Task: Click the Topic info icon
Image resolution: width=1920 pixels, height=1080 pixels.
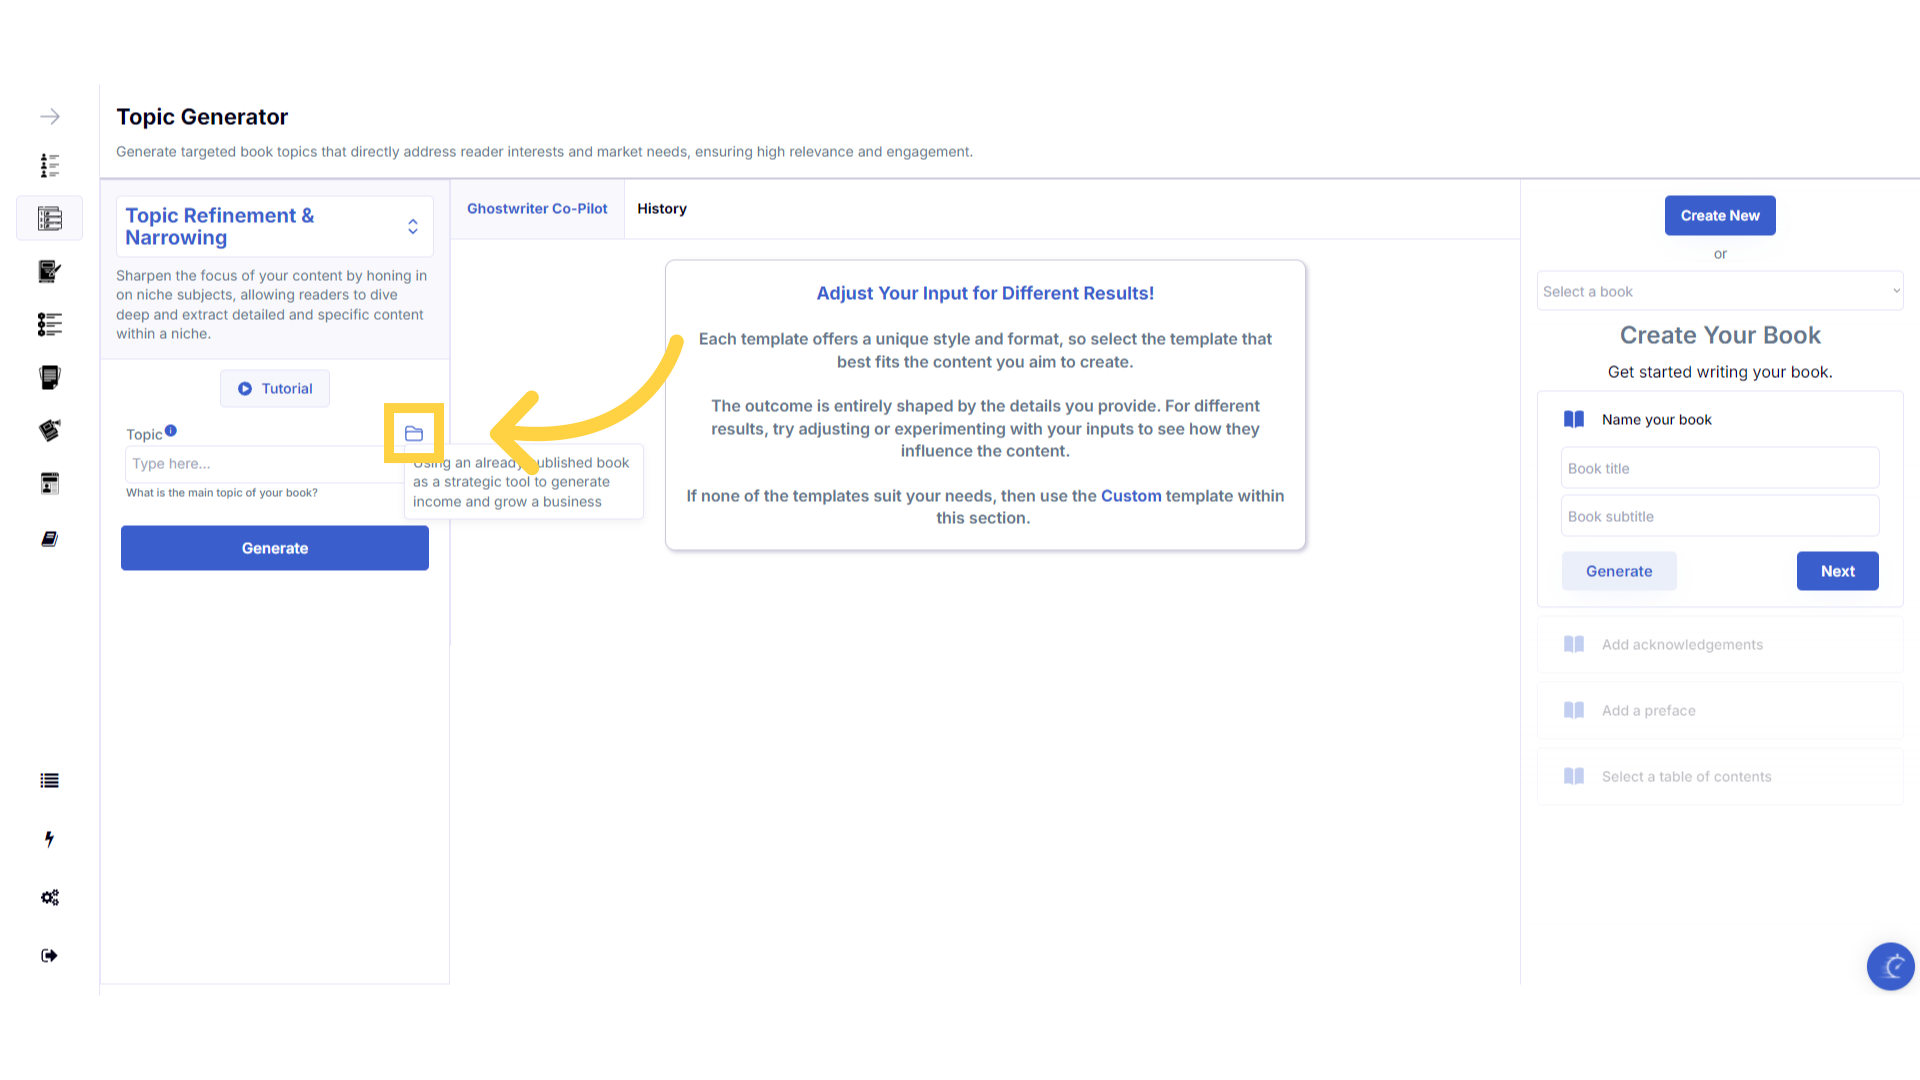Action: (x=171, y=431)
